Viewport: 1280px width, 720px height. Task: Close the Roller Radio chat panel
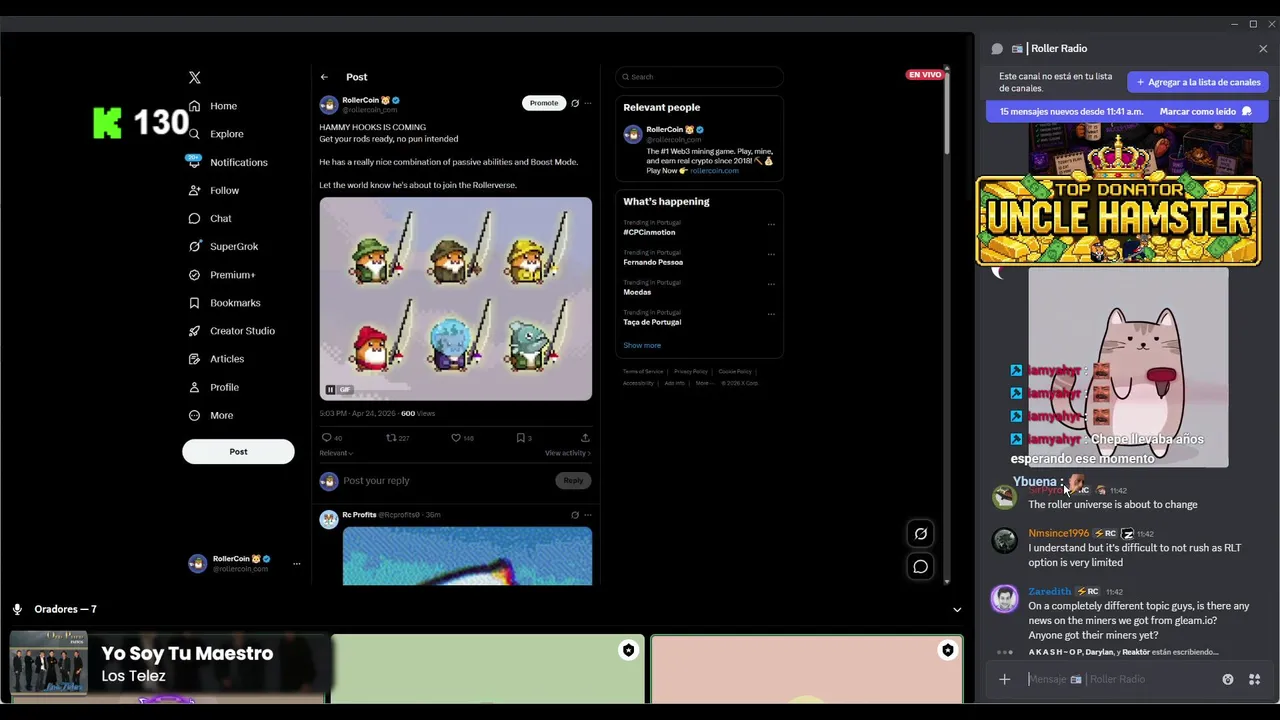(1263, 48)
